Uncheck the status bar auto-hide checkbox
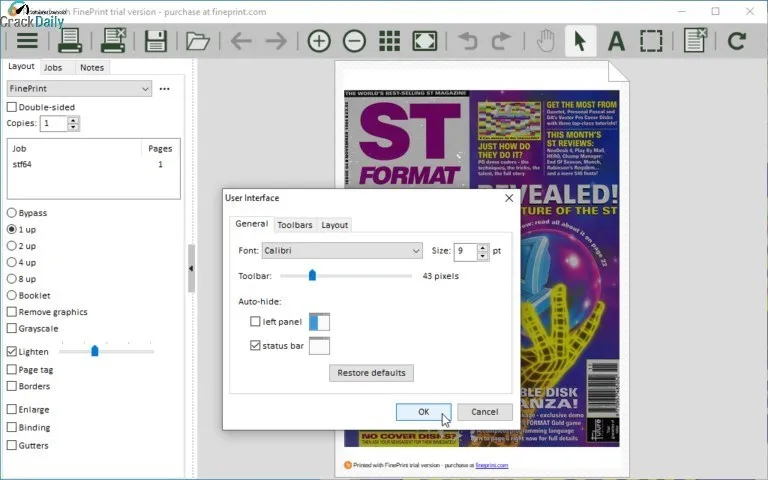 pos(255,346)
